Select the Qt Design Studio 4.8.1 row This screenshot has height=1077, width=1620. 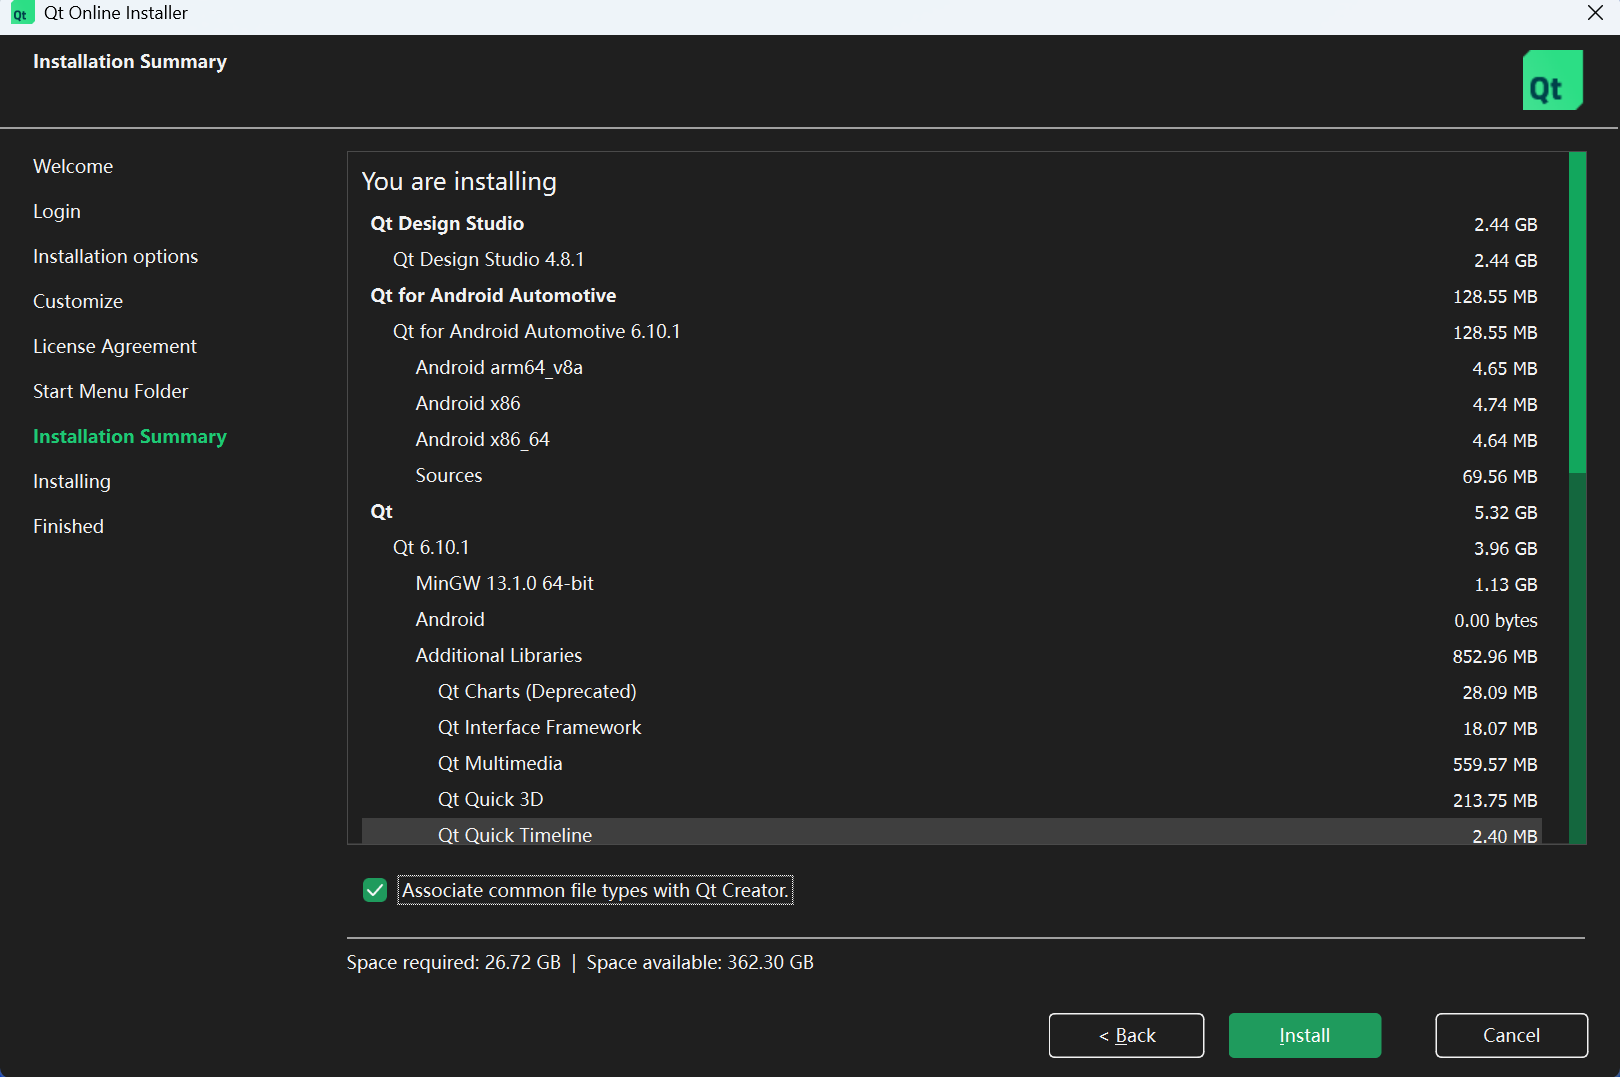pos(952,260)
